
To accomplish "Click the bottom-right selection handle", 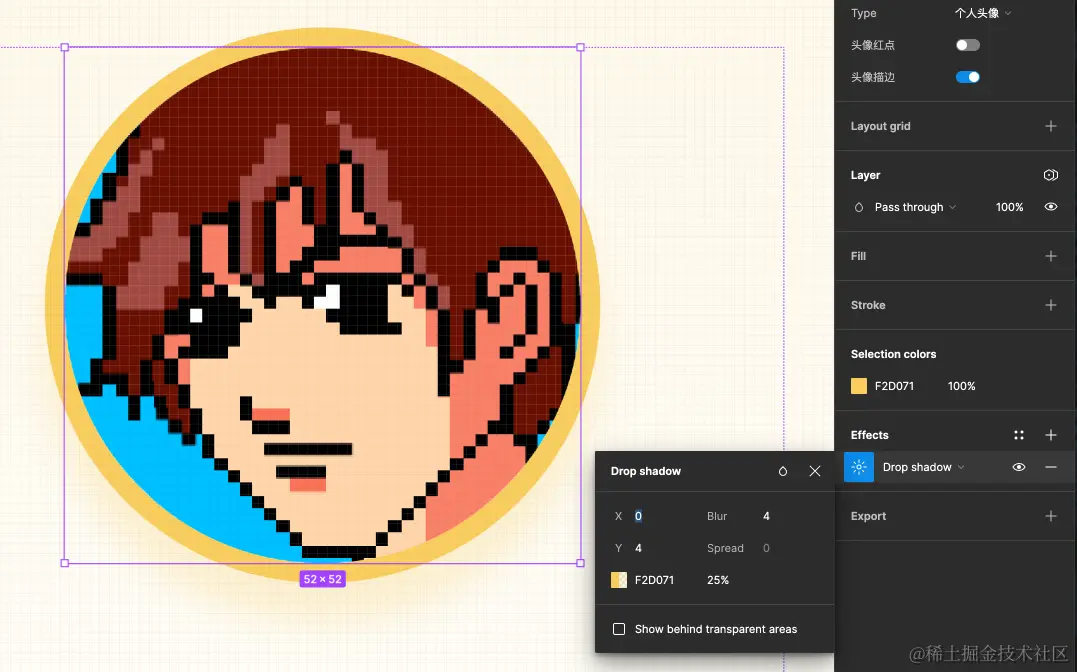I will coord(580,563).
